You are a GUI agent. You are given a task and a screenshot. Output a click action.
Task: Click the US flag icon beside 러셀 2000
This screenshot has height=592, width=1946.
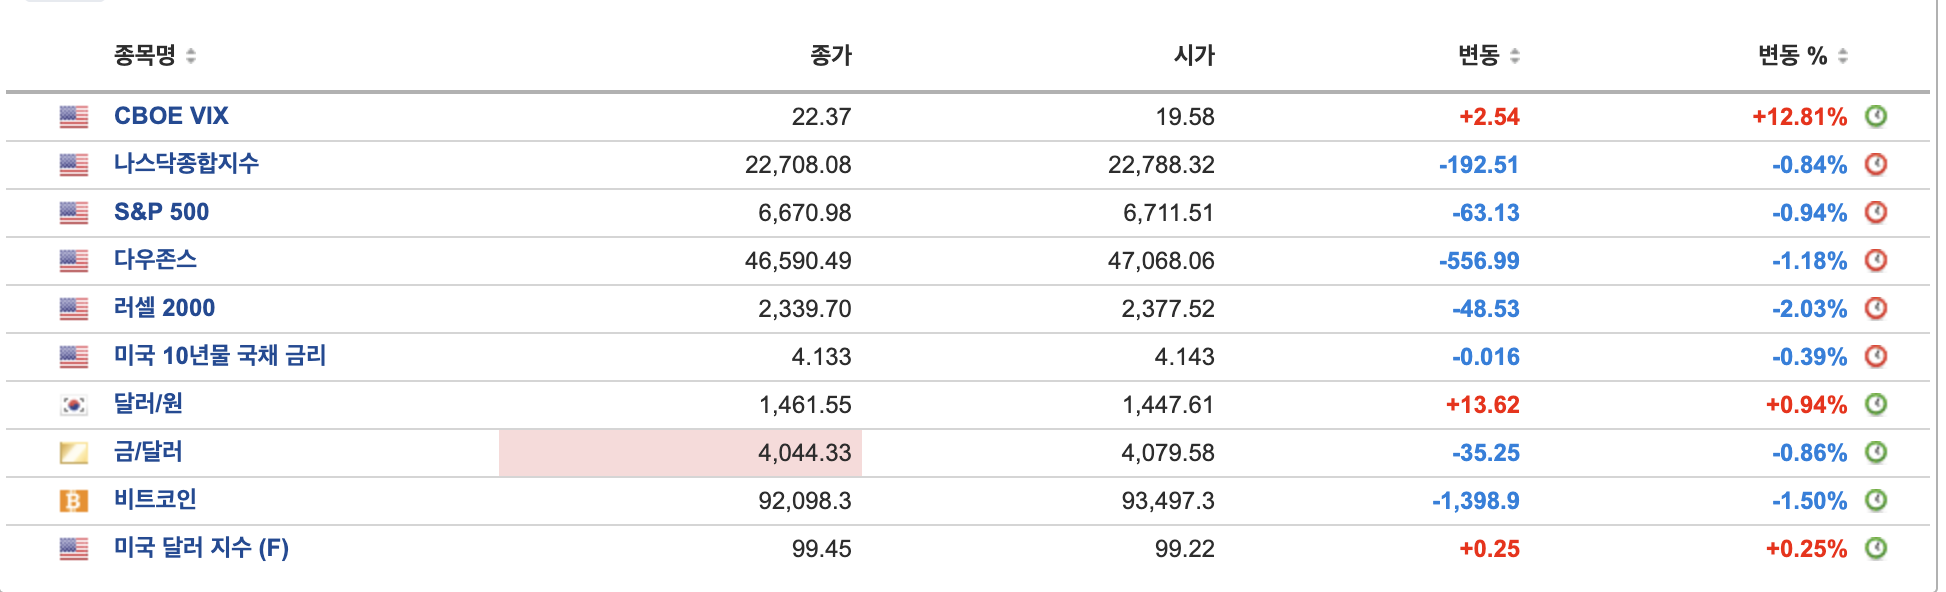coord(74,308)
